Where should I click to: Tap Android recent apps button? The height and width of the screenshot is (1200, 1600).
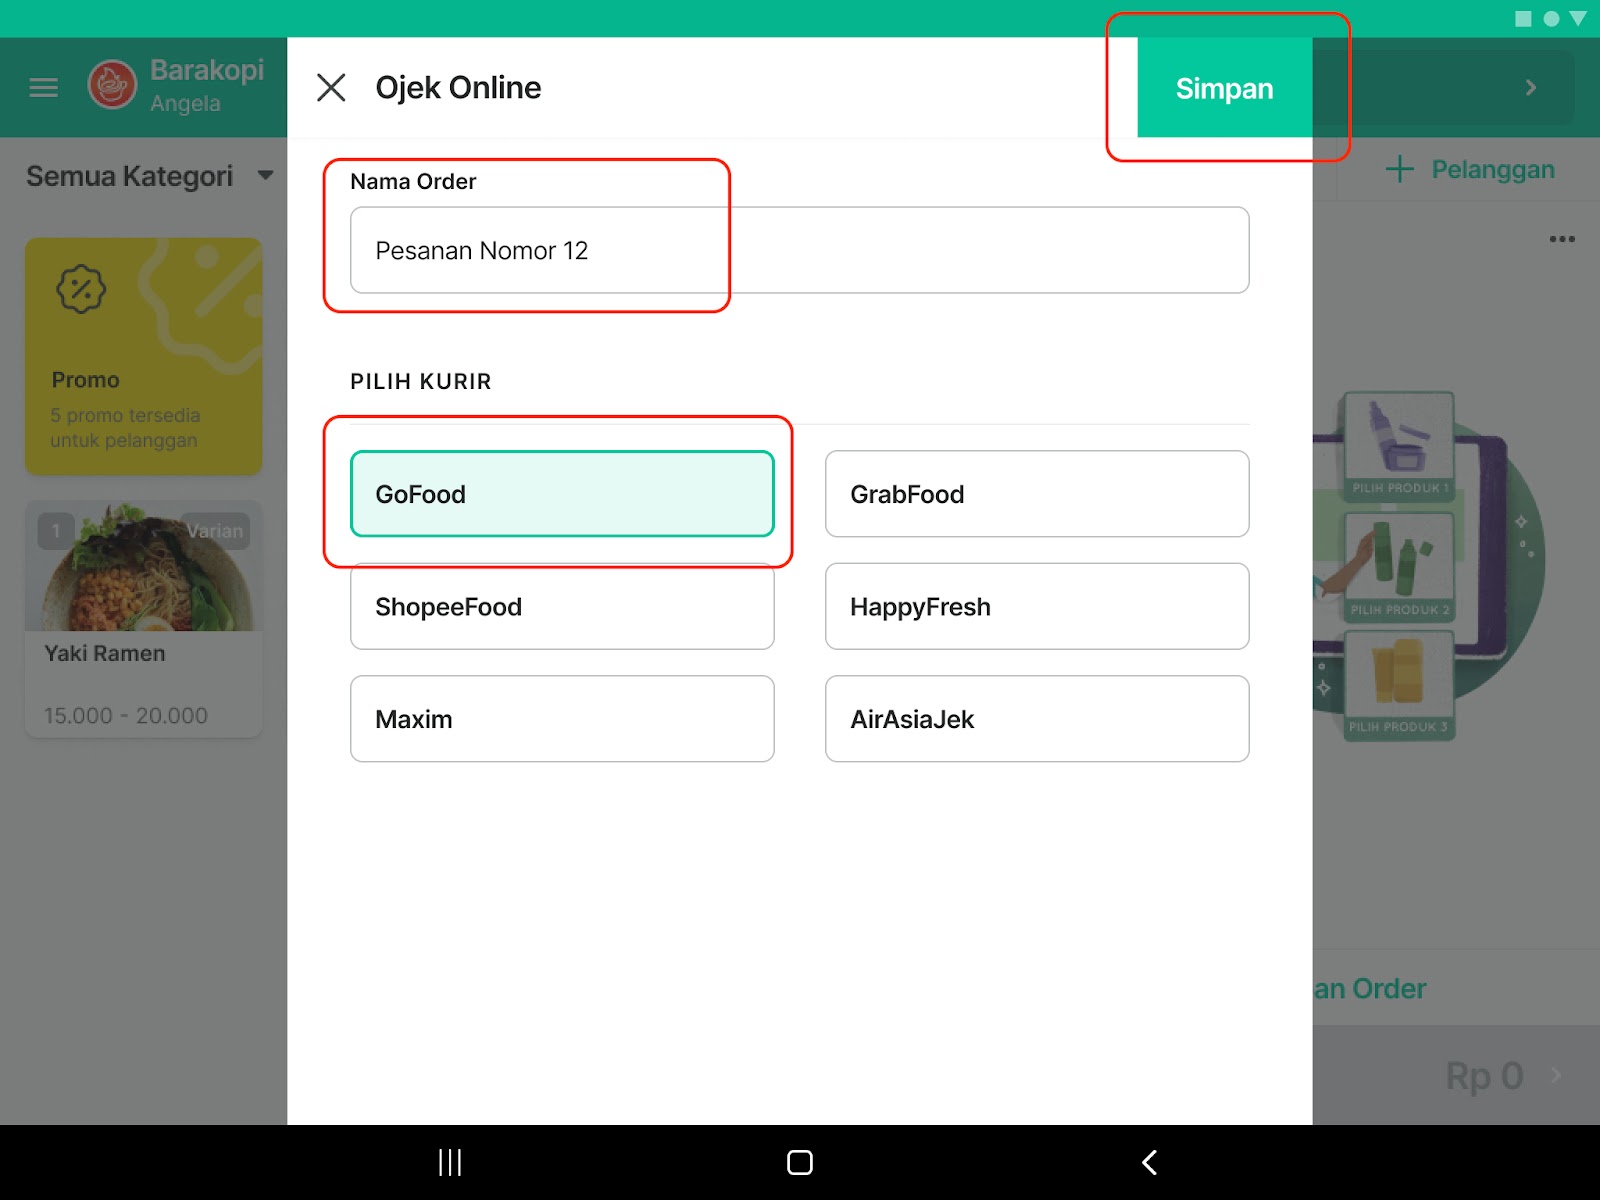(x=450, y=1162)
